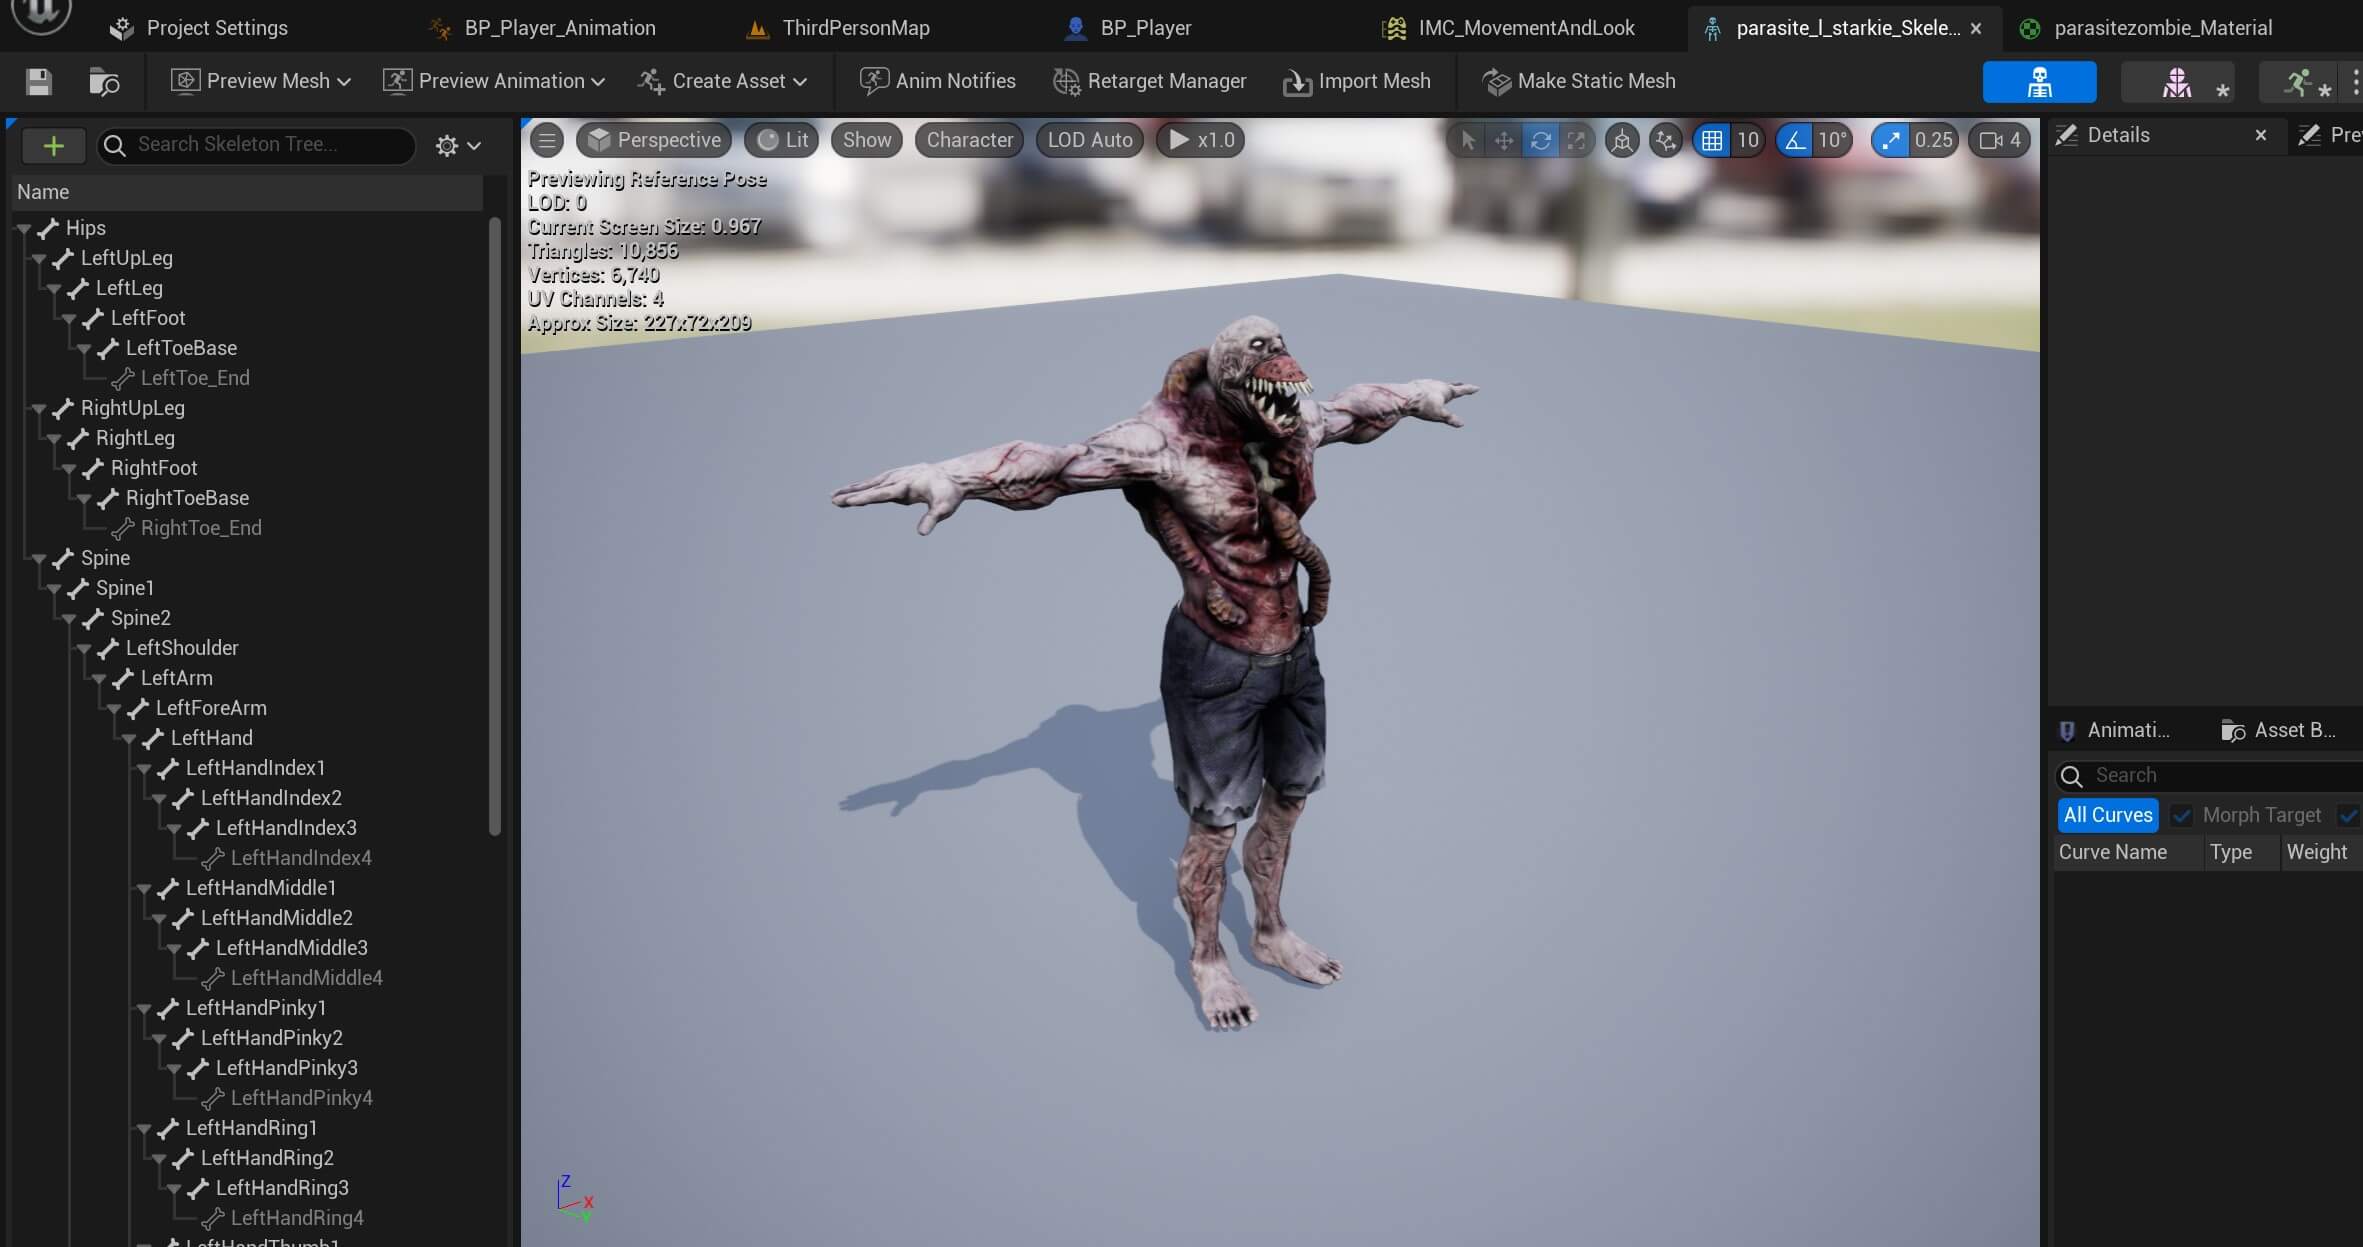Open Skeleton Tree settings gear menu
The image size is (2363, 1247).
click(x=458, y=146)
